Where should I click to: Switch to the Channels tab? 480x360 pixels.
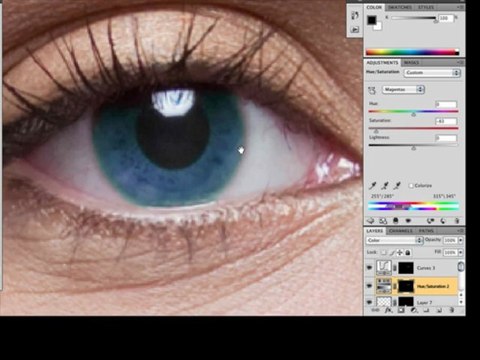coord(401,231)
